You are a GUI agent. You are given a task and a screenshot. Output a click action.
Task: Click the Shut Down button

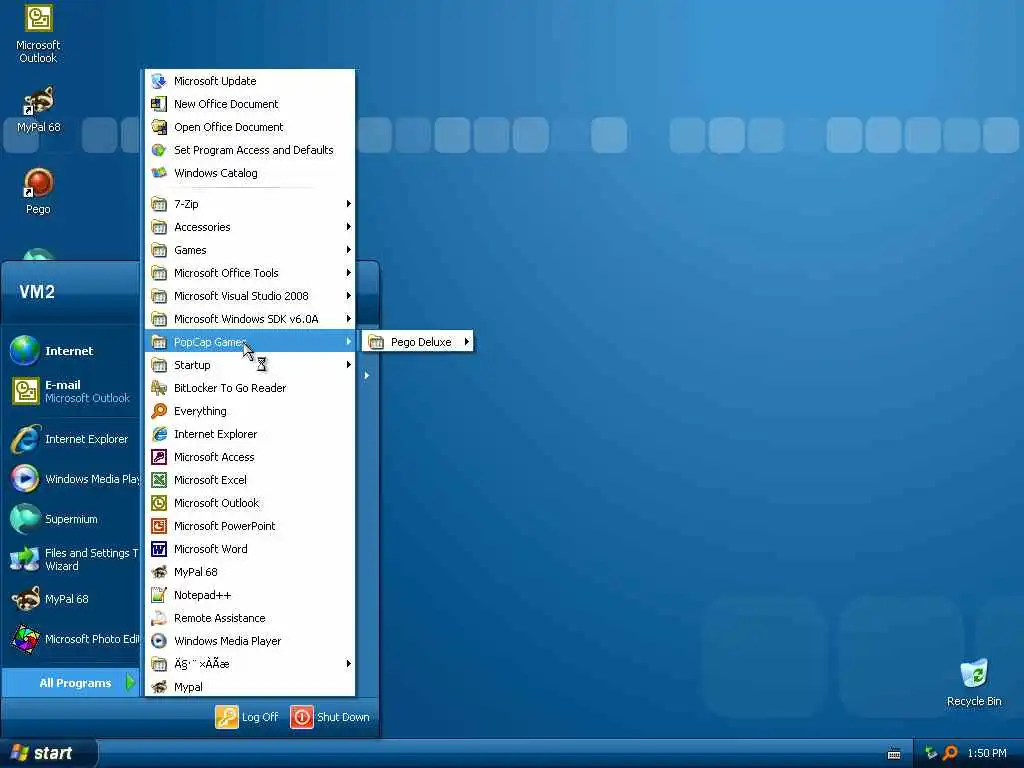pyautogui.click(x=330, y=717)
